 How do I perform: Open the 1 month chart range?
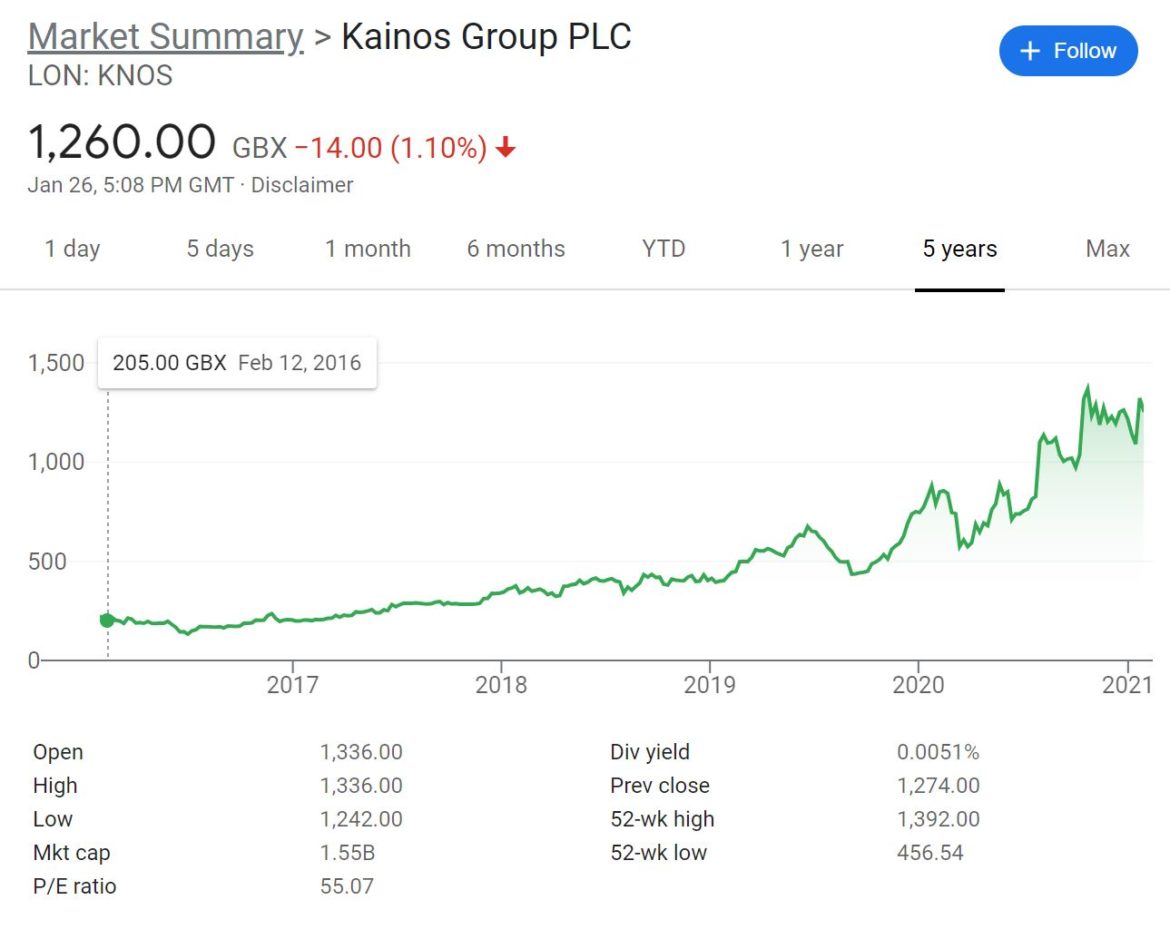point(369,249)
